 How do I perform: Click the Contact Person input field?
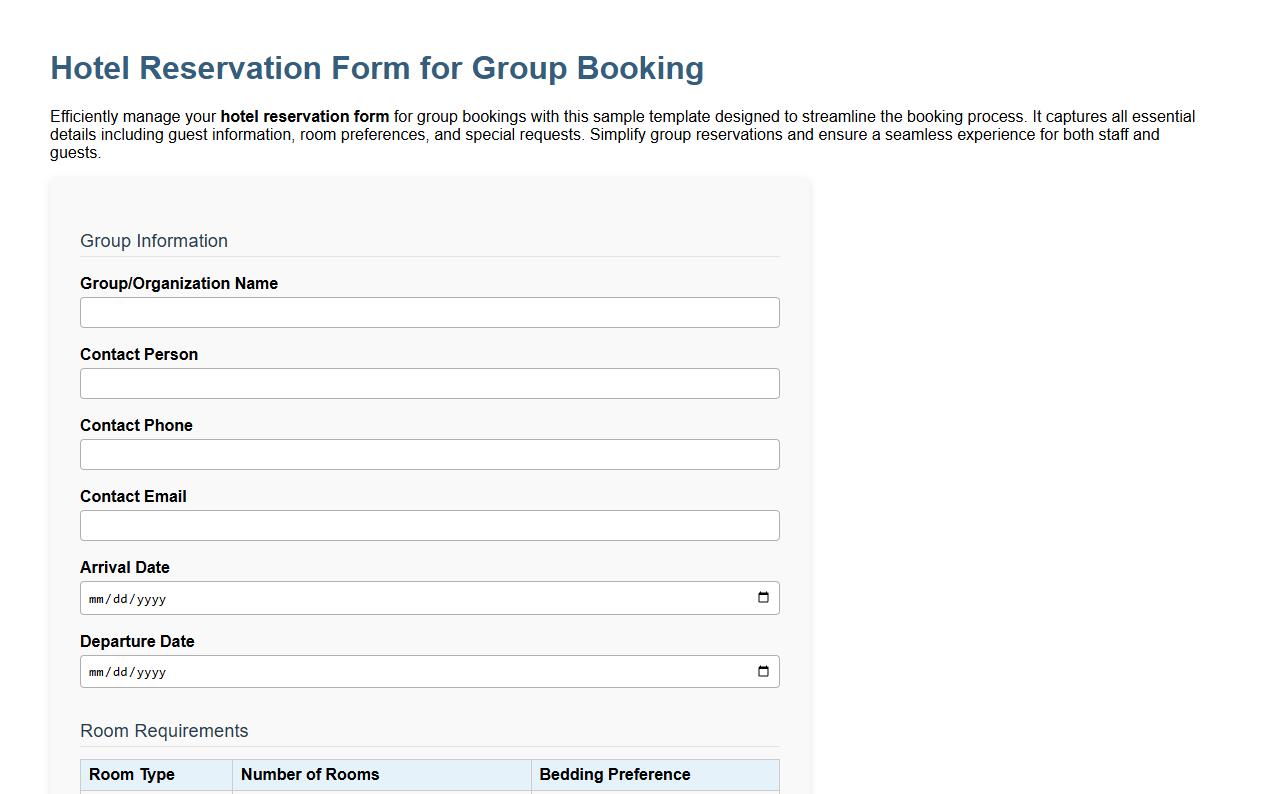(x=429, y=383)
